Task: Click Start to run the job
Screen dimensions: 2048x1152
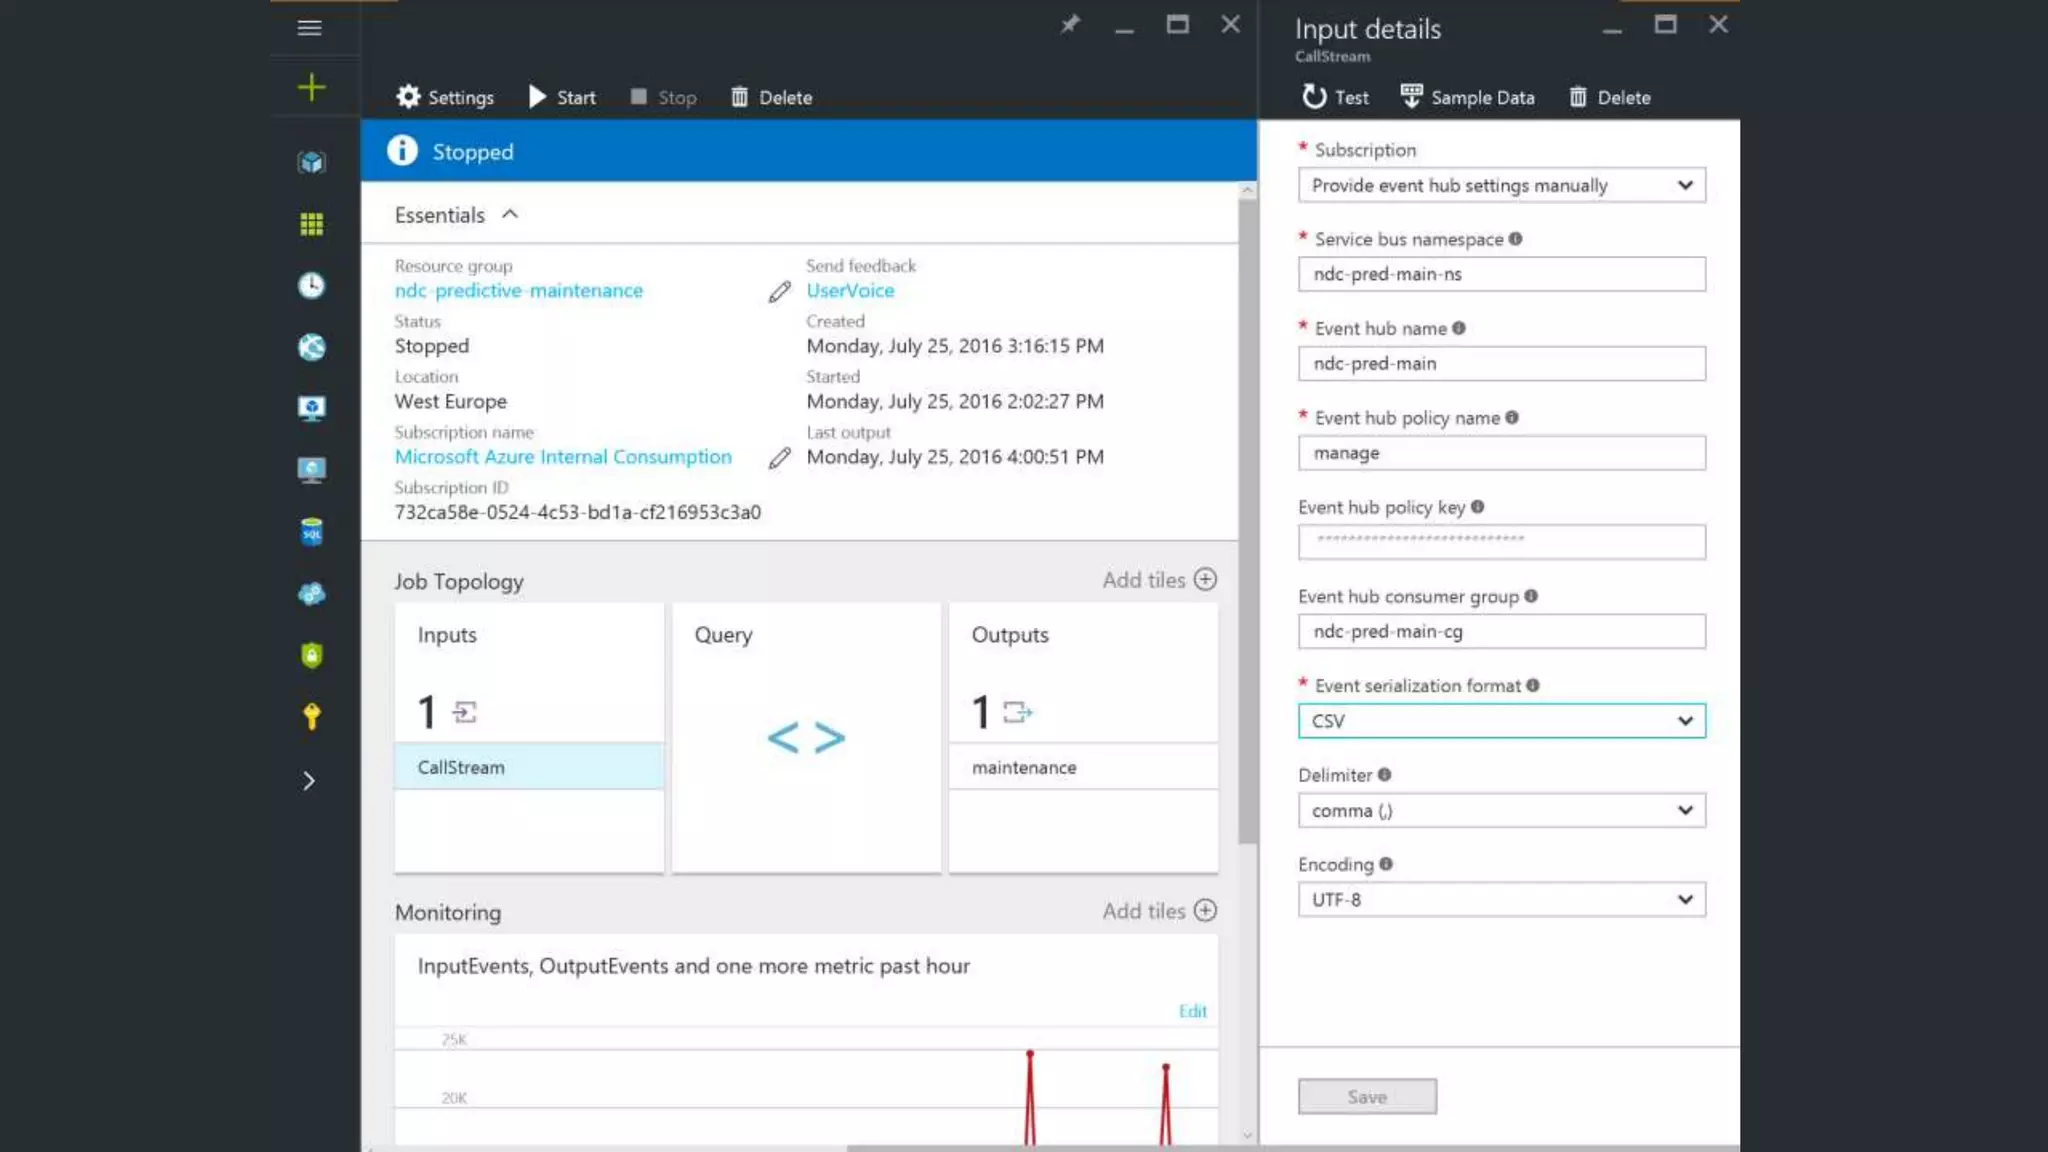Action: coord(562,97)
